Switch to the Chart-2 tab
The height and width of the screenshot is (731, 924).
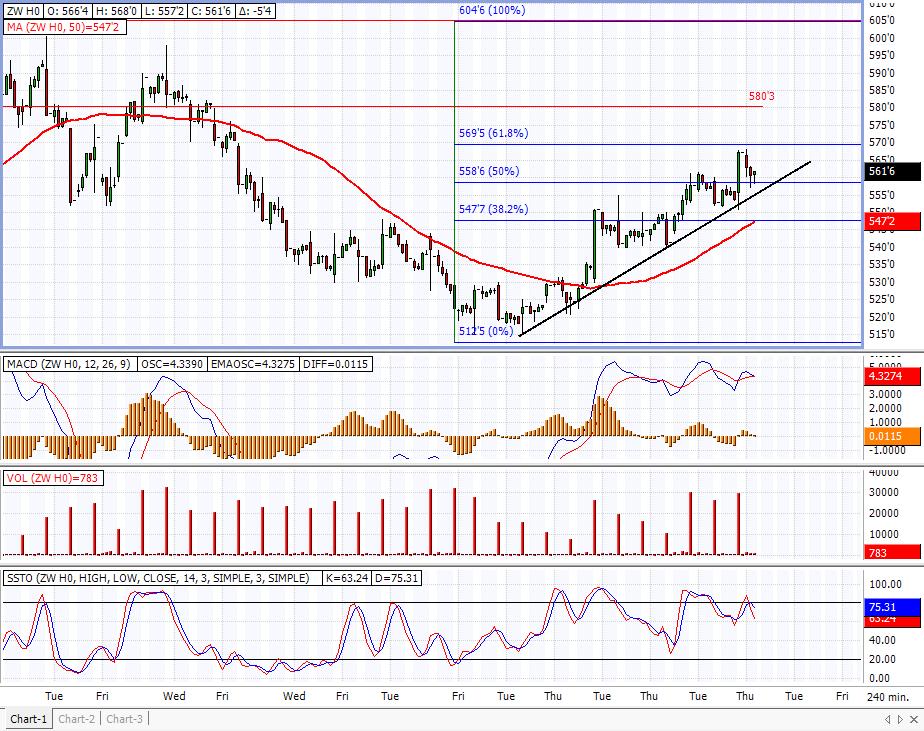pyautogui.click(x=77, y=719)
